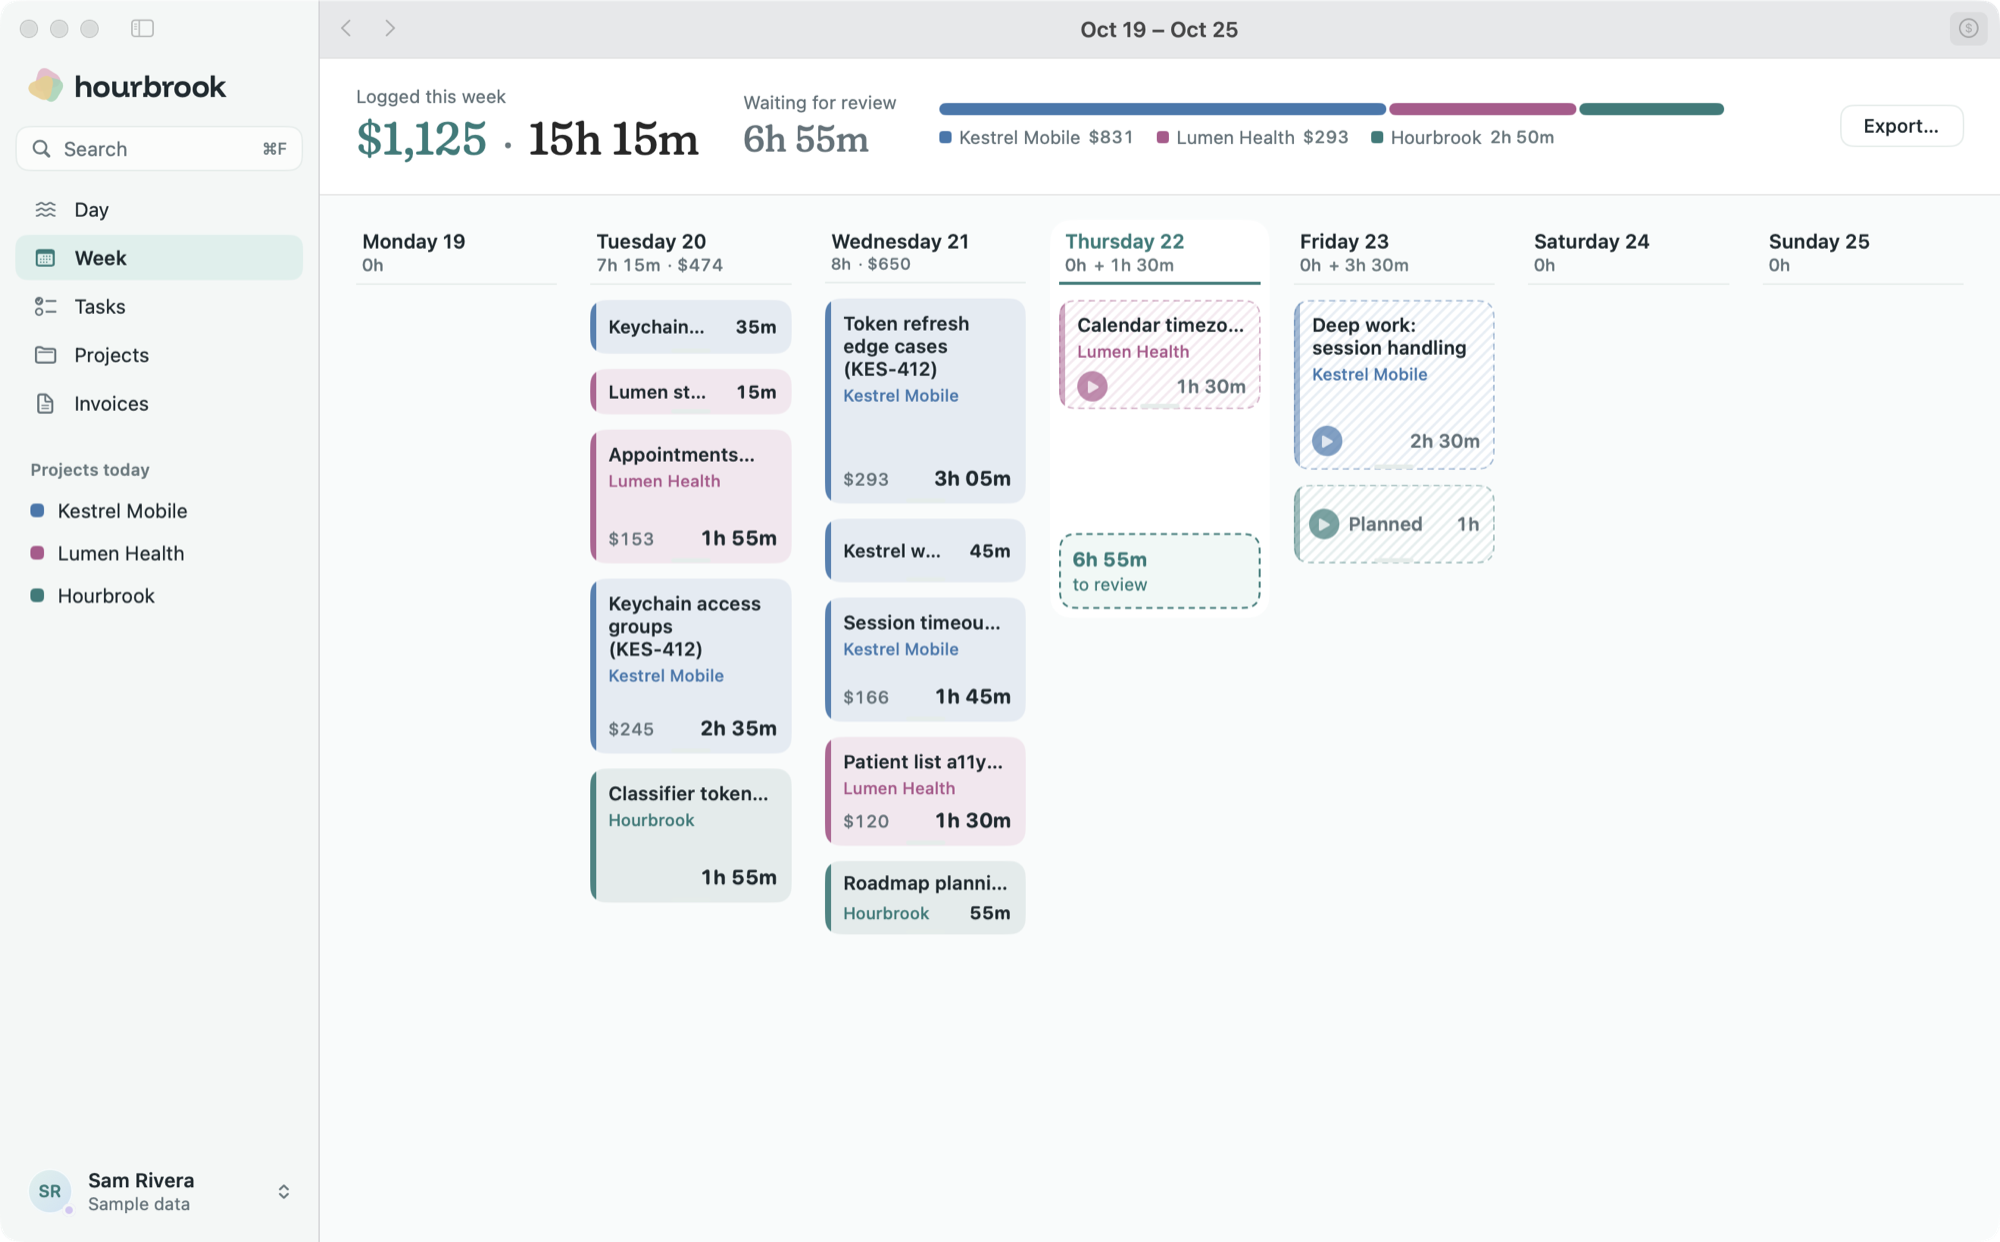Click the SR user avatar
The height and width of the screenshot is (1242, 2000).
tap(50, 1191)
